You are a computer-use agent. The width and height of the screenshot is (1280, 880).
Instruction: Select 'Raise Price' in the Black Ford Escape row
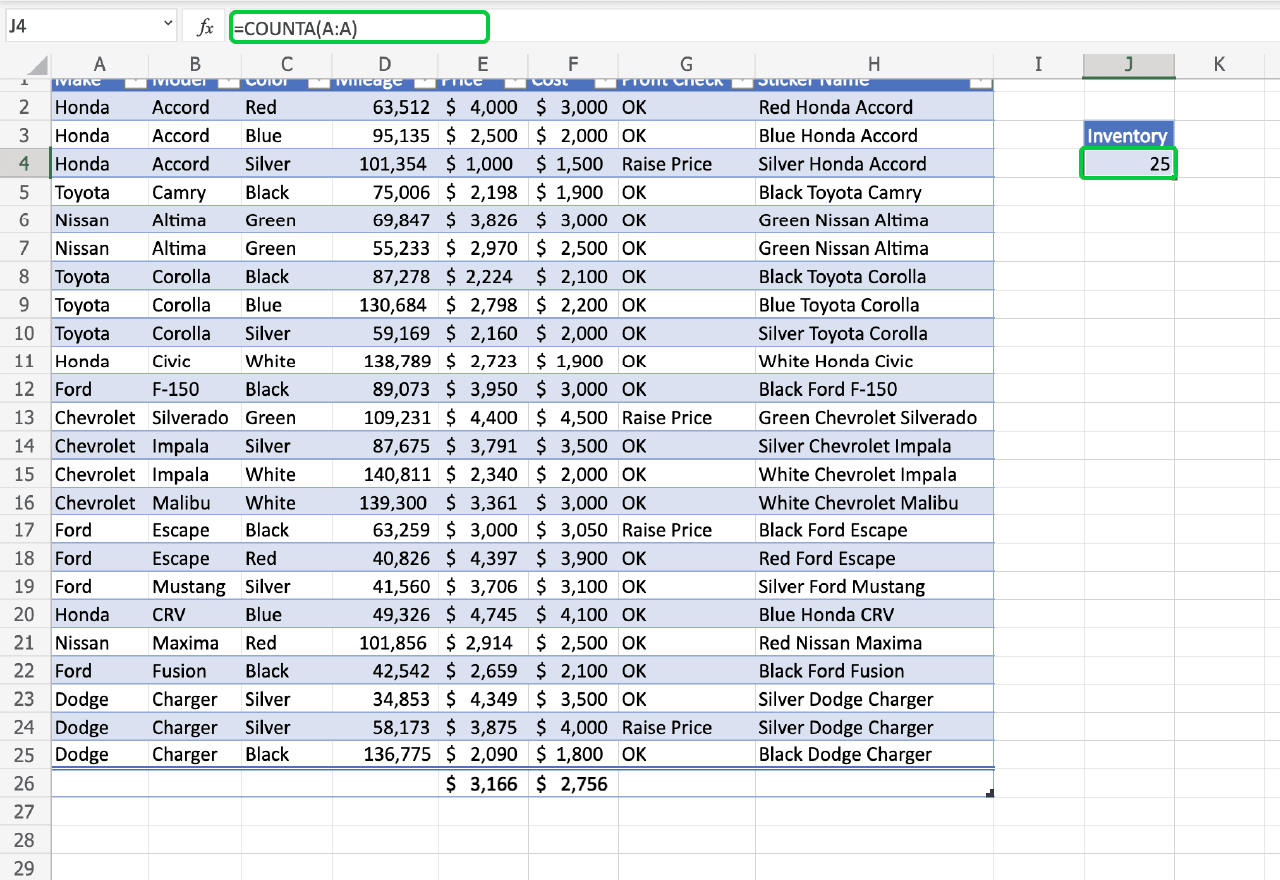[687, 530]
